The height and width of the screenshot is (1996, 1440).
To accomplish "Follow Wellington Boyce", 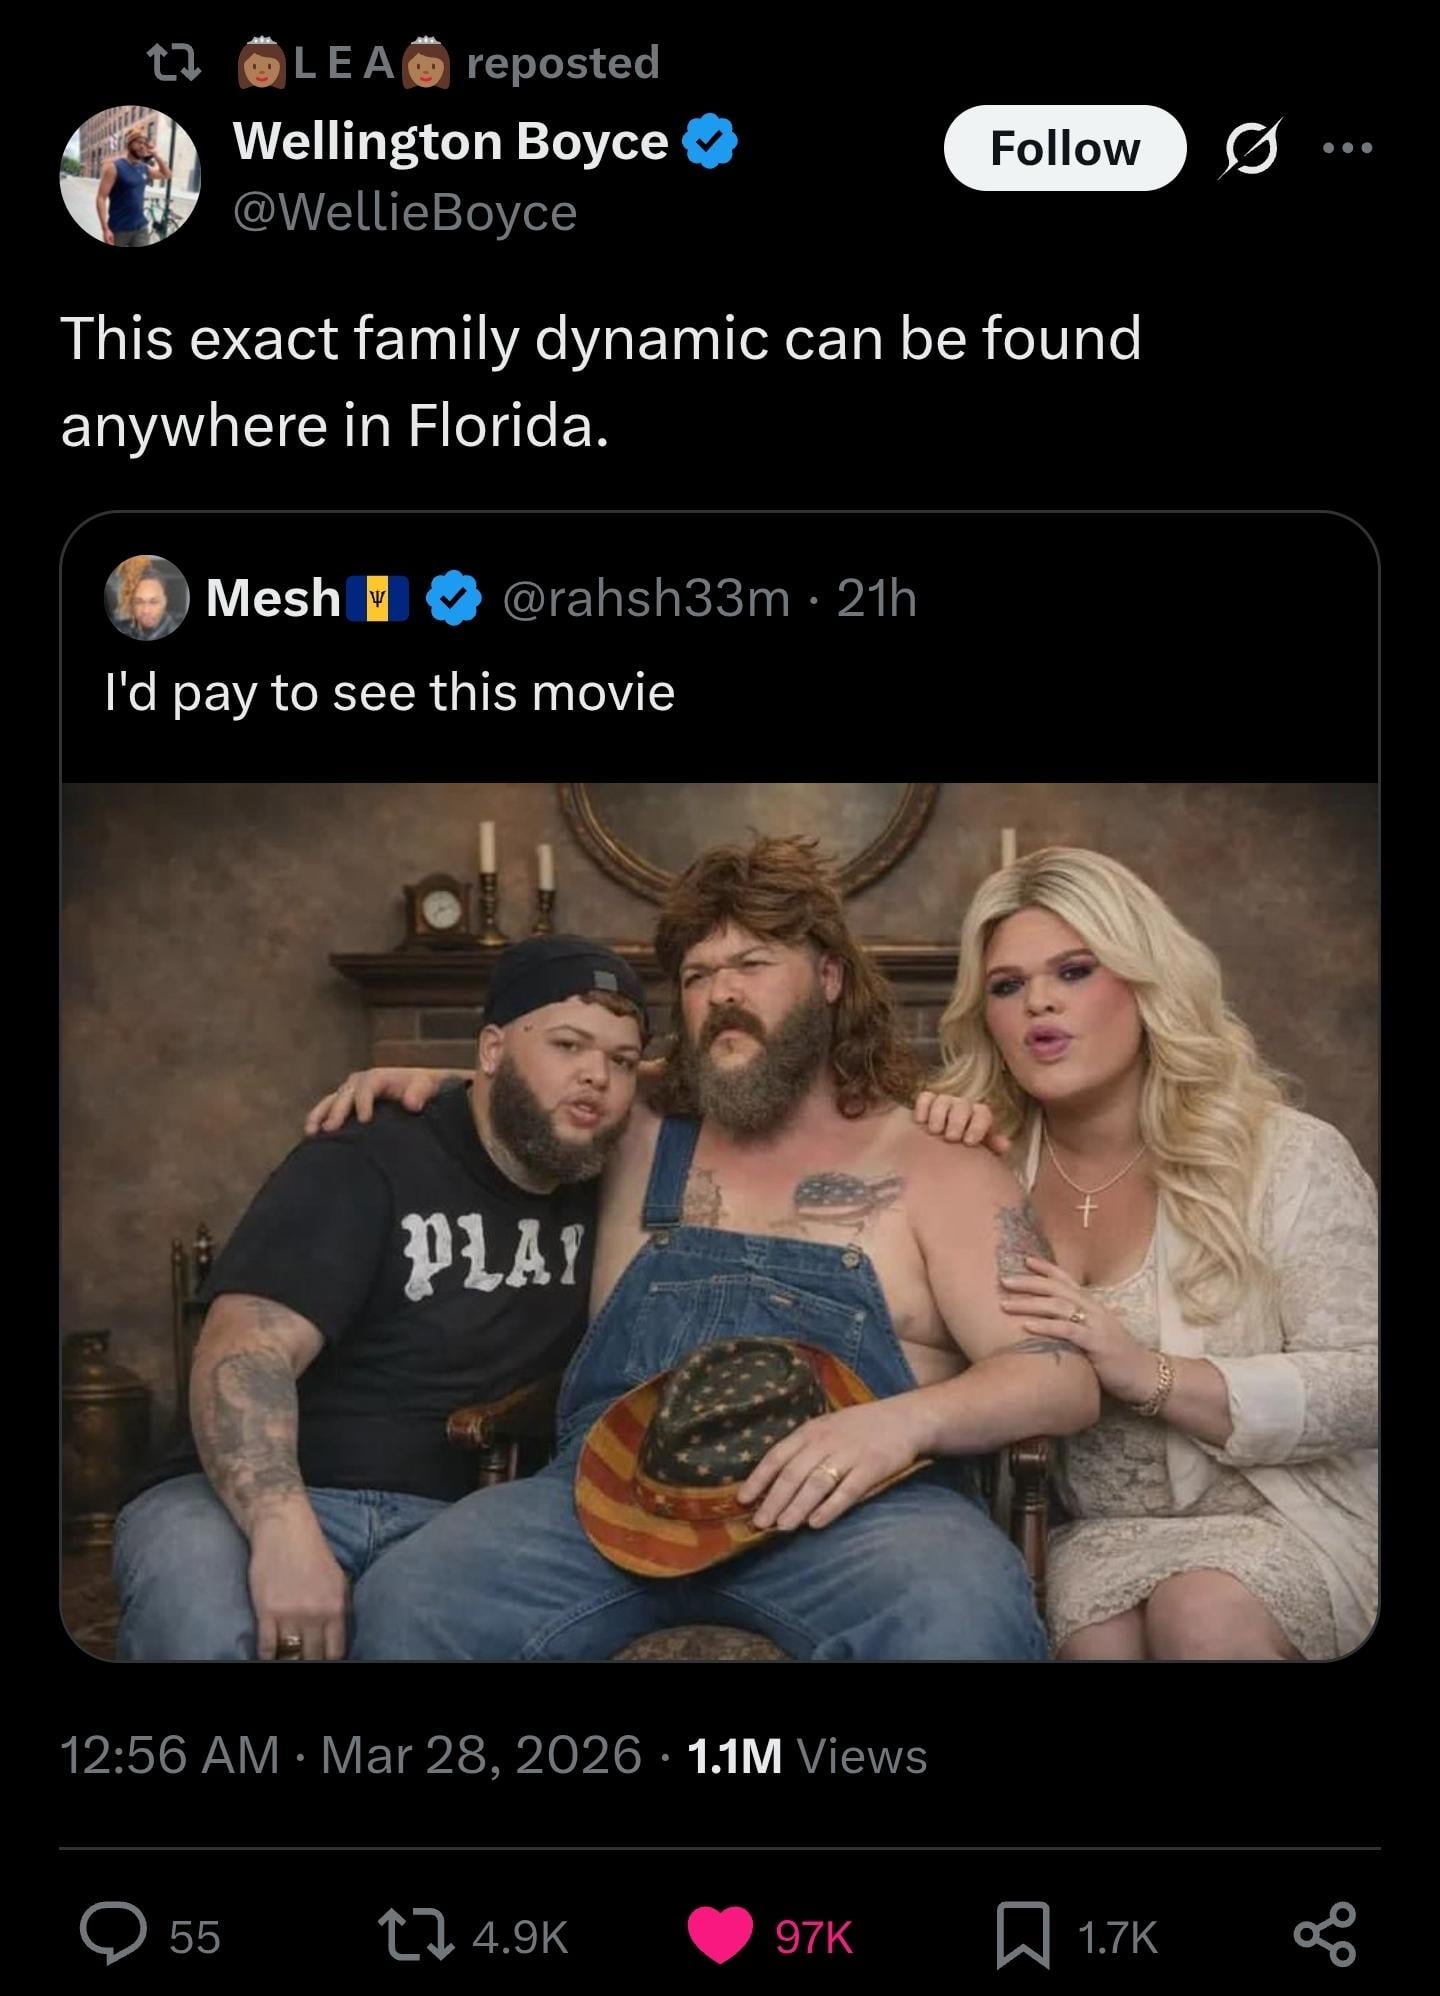I will pyautogui.click(x=1064, y=148).
